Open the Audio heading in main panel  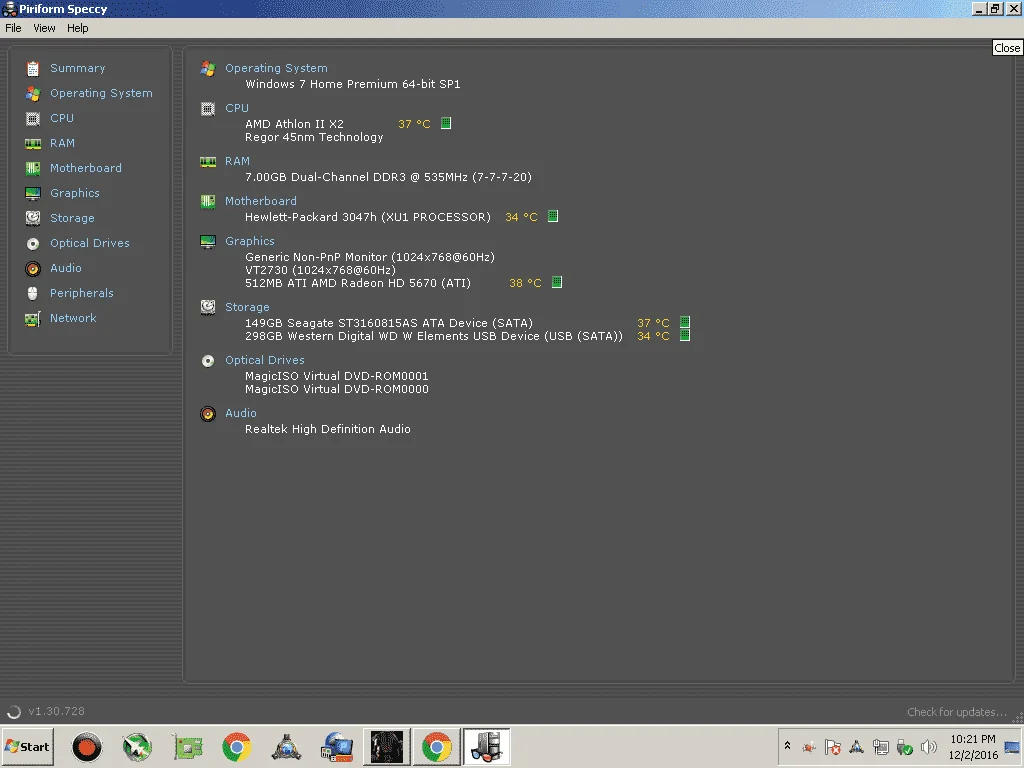click(240, 413)
